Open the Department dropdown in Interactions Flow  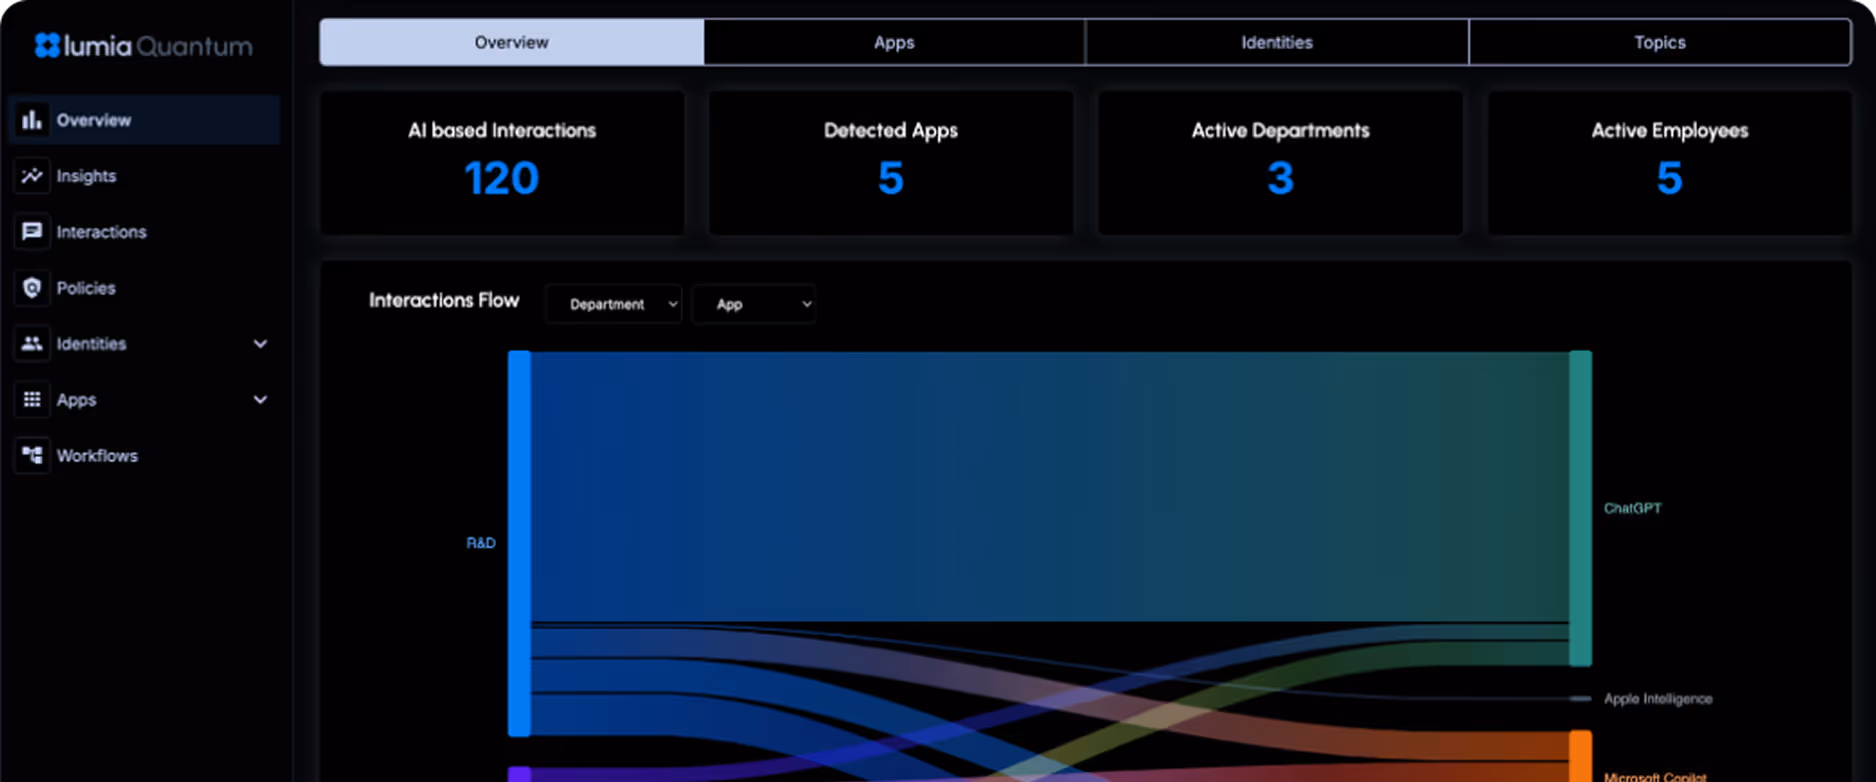point(614,304)
